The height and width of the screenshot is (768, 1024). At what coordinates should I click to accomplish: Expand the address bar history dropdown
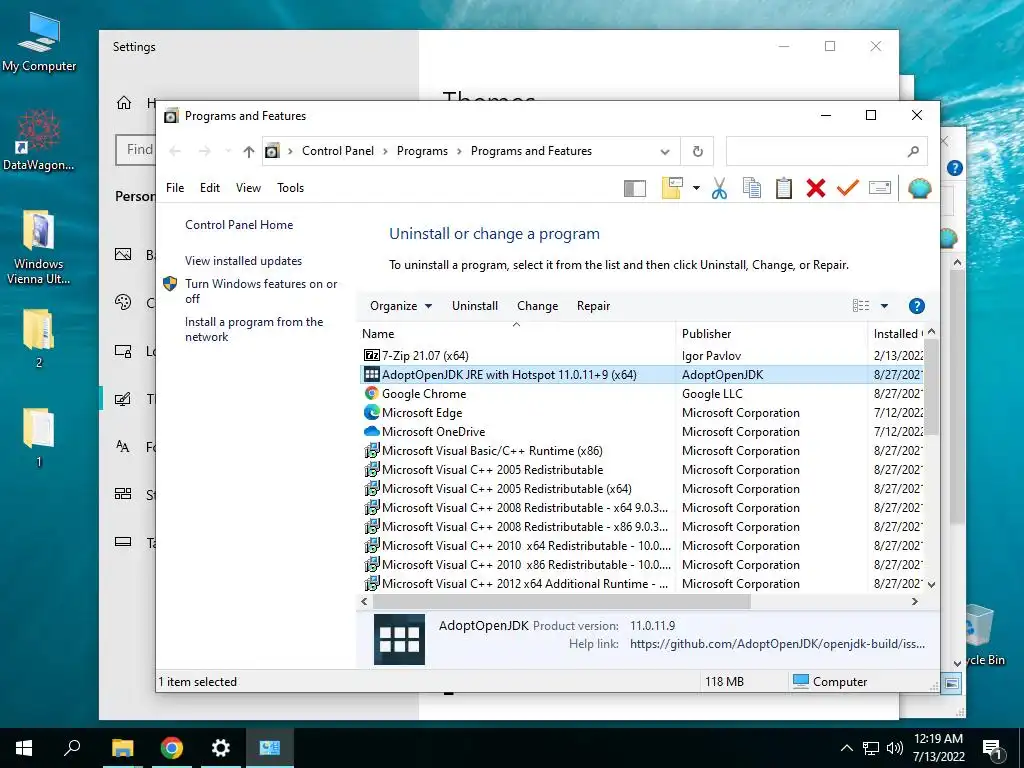(664, 152)
